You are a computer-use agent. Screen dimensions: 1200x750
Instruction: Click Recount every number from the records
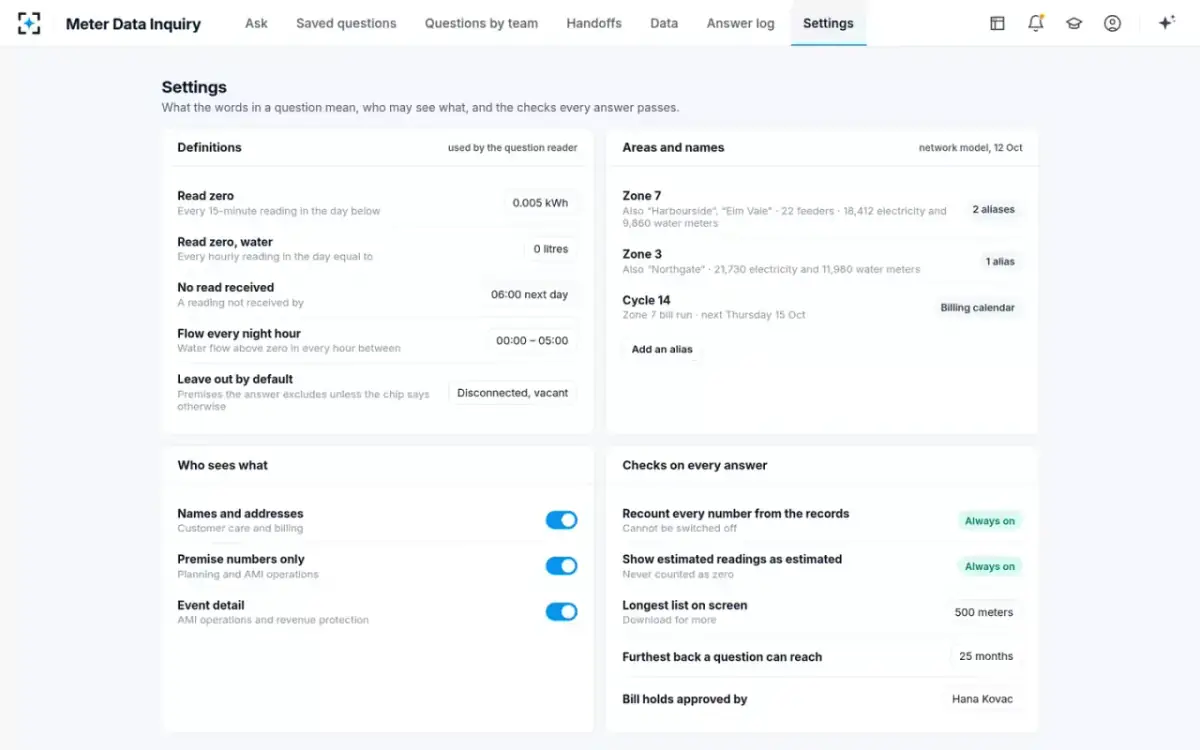(735, 514)
